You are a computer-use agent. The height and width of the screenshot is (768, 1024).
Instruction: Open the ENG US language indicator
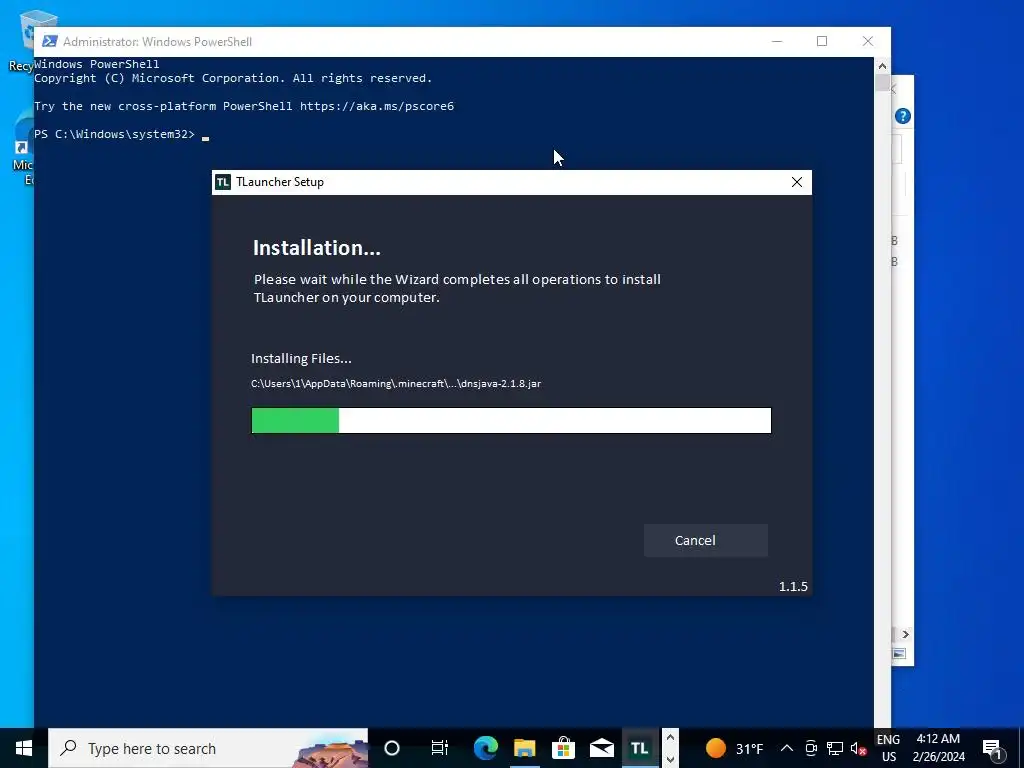click(x=888, y=748)
